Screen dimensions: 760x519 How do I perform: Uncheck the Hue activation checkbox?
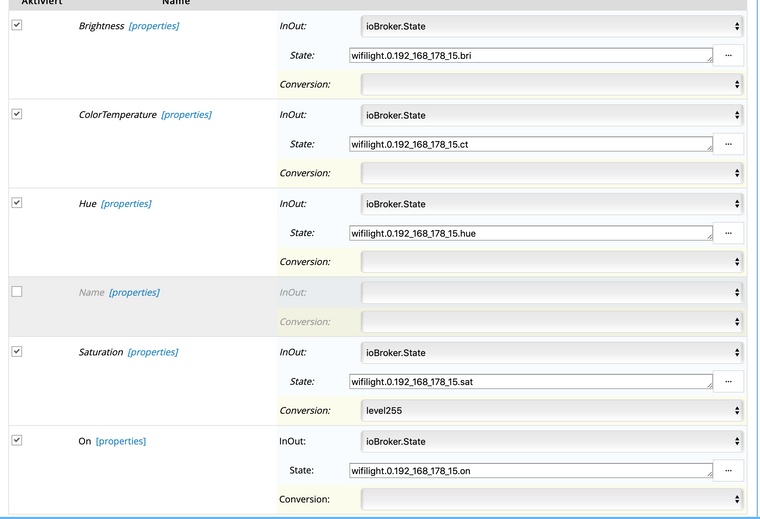click(x=17, y=203)
